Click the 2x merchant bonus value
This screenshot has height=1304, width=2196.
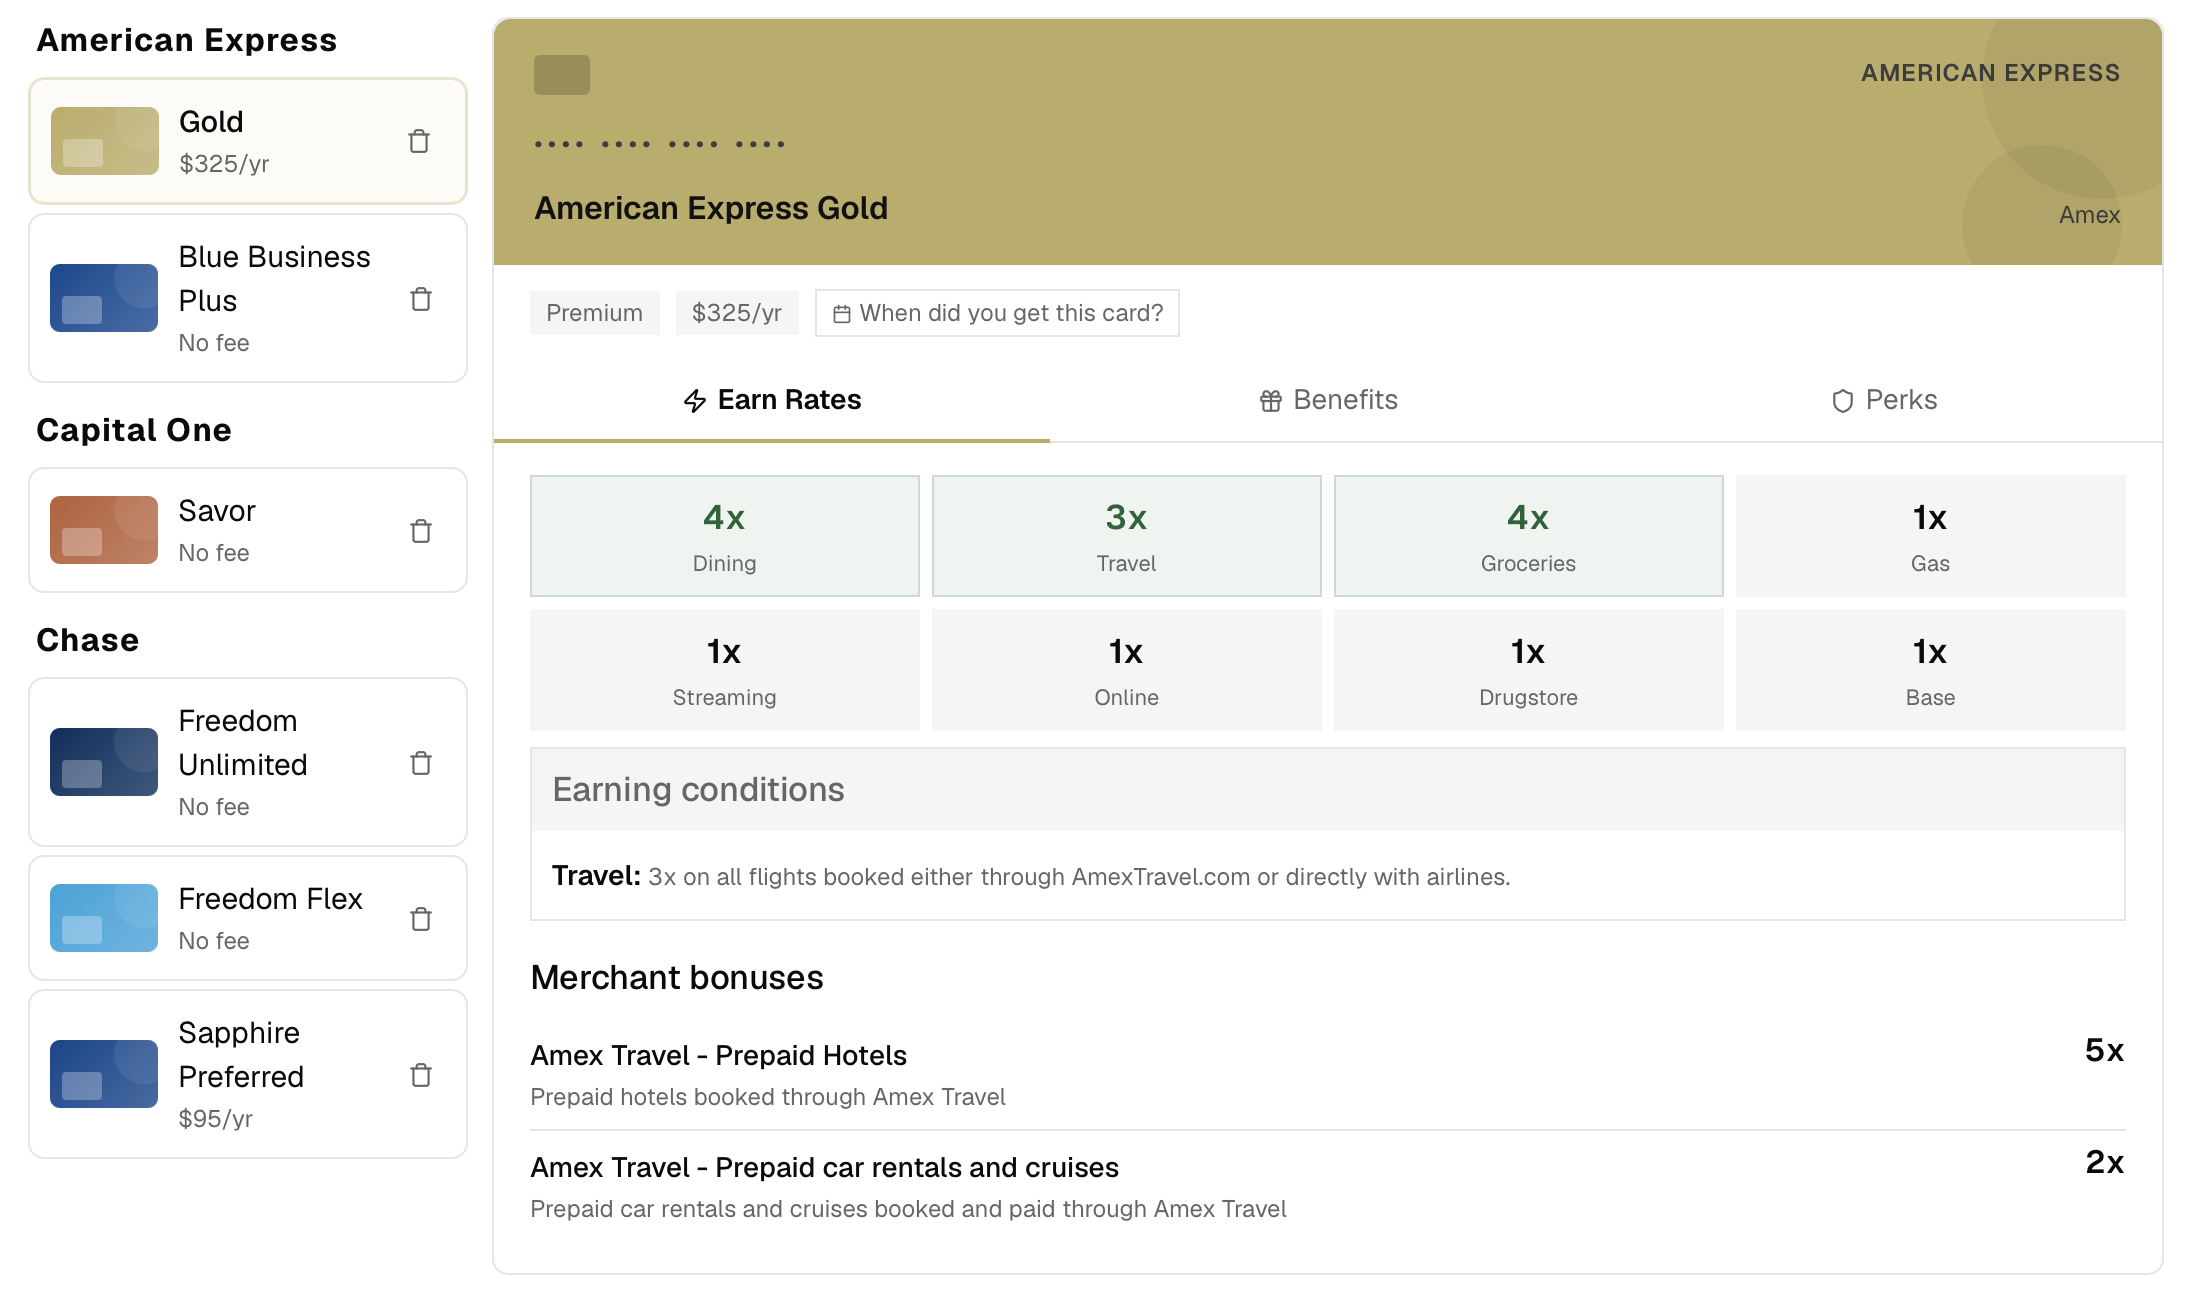coord(2104,1162)
